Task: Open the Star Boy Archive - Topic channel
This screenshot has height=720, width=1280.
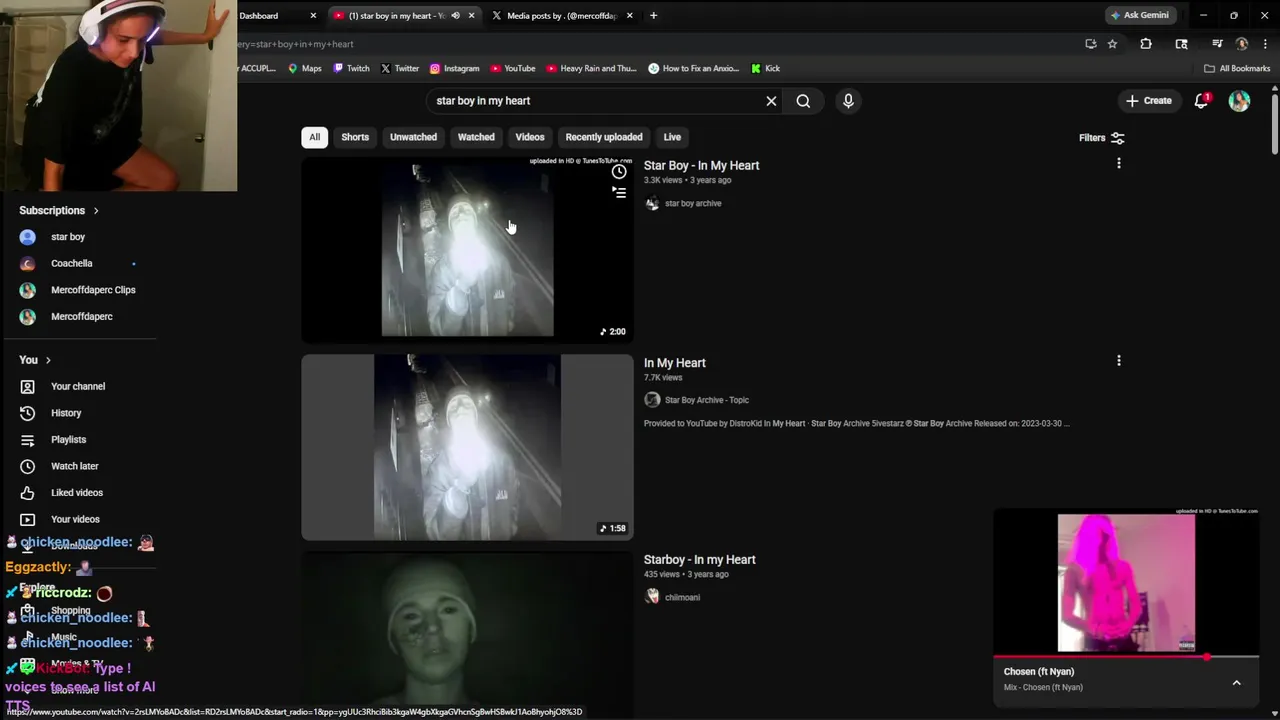Action: coord(707,400)
